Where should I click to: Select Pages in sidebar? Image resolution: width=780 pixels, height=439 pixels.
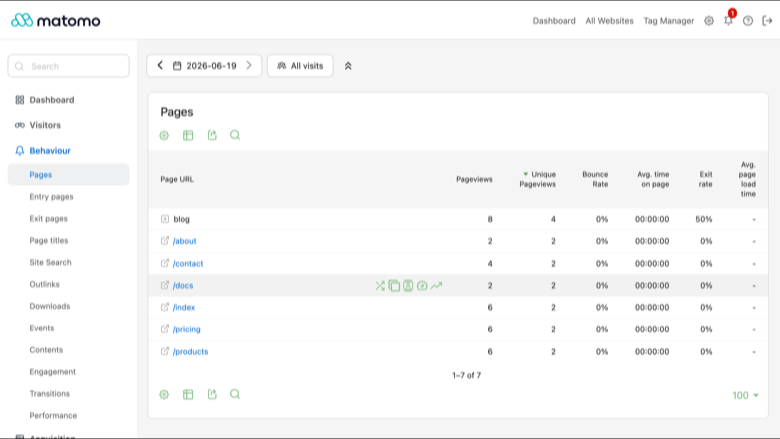click(68, 175)
